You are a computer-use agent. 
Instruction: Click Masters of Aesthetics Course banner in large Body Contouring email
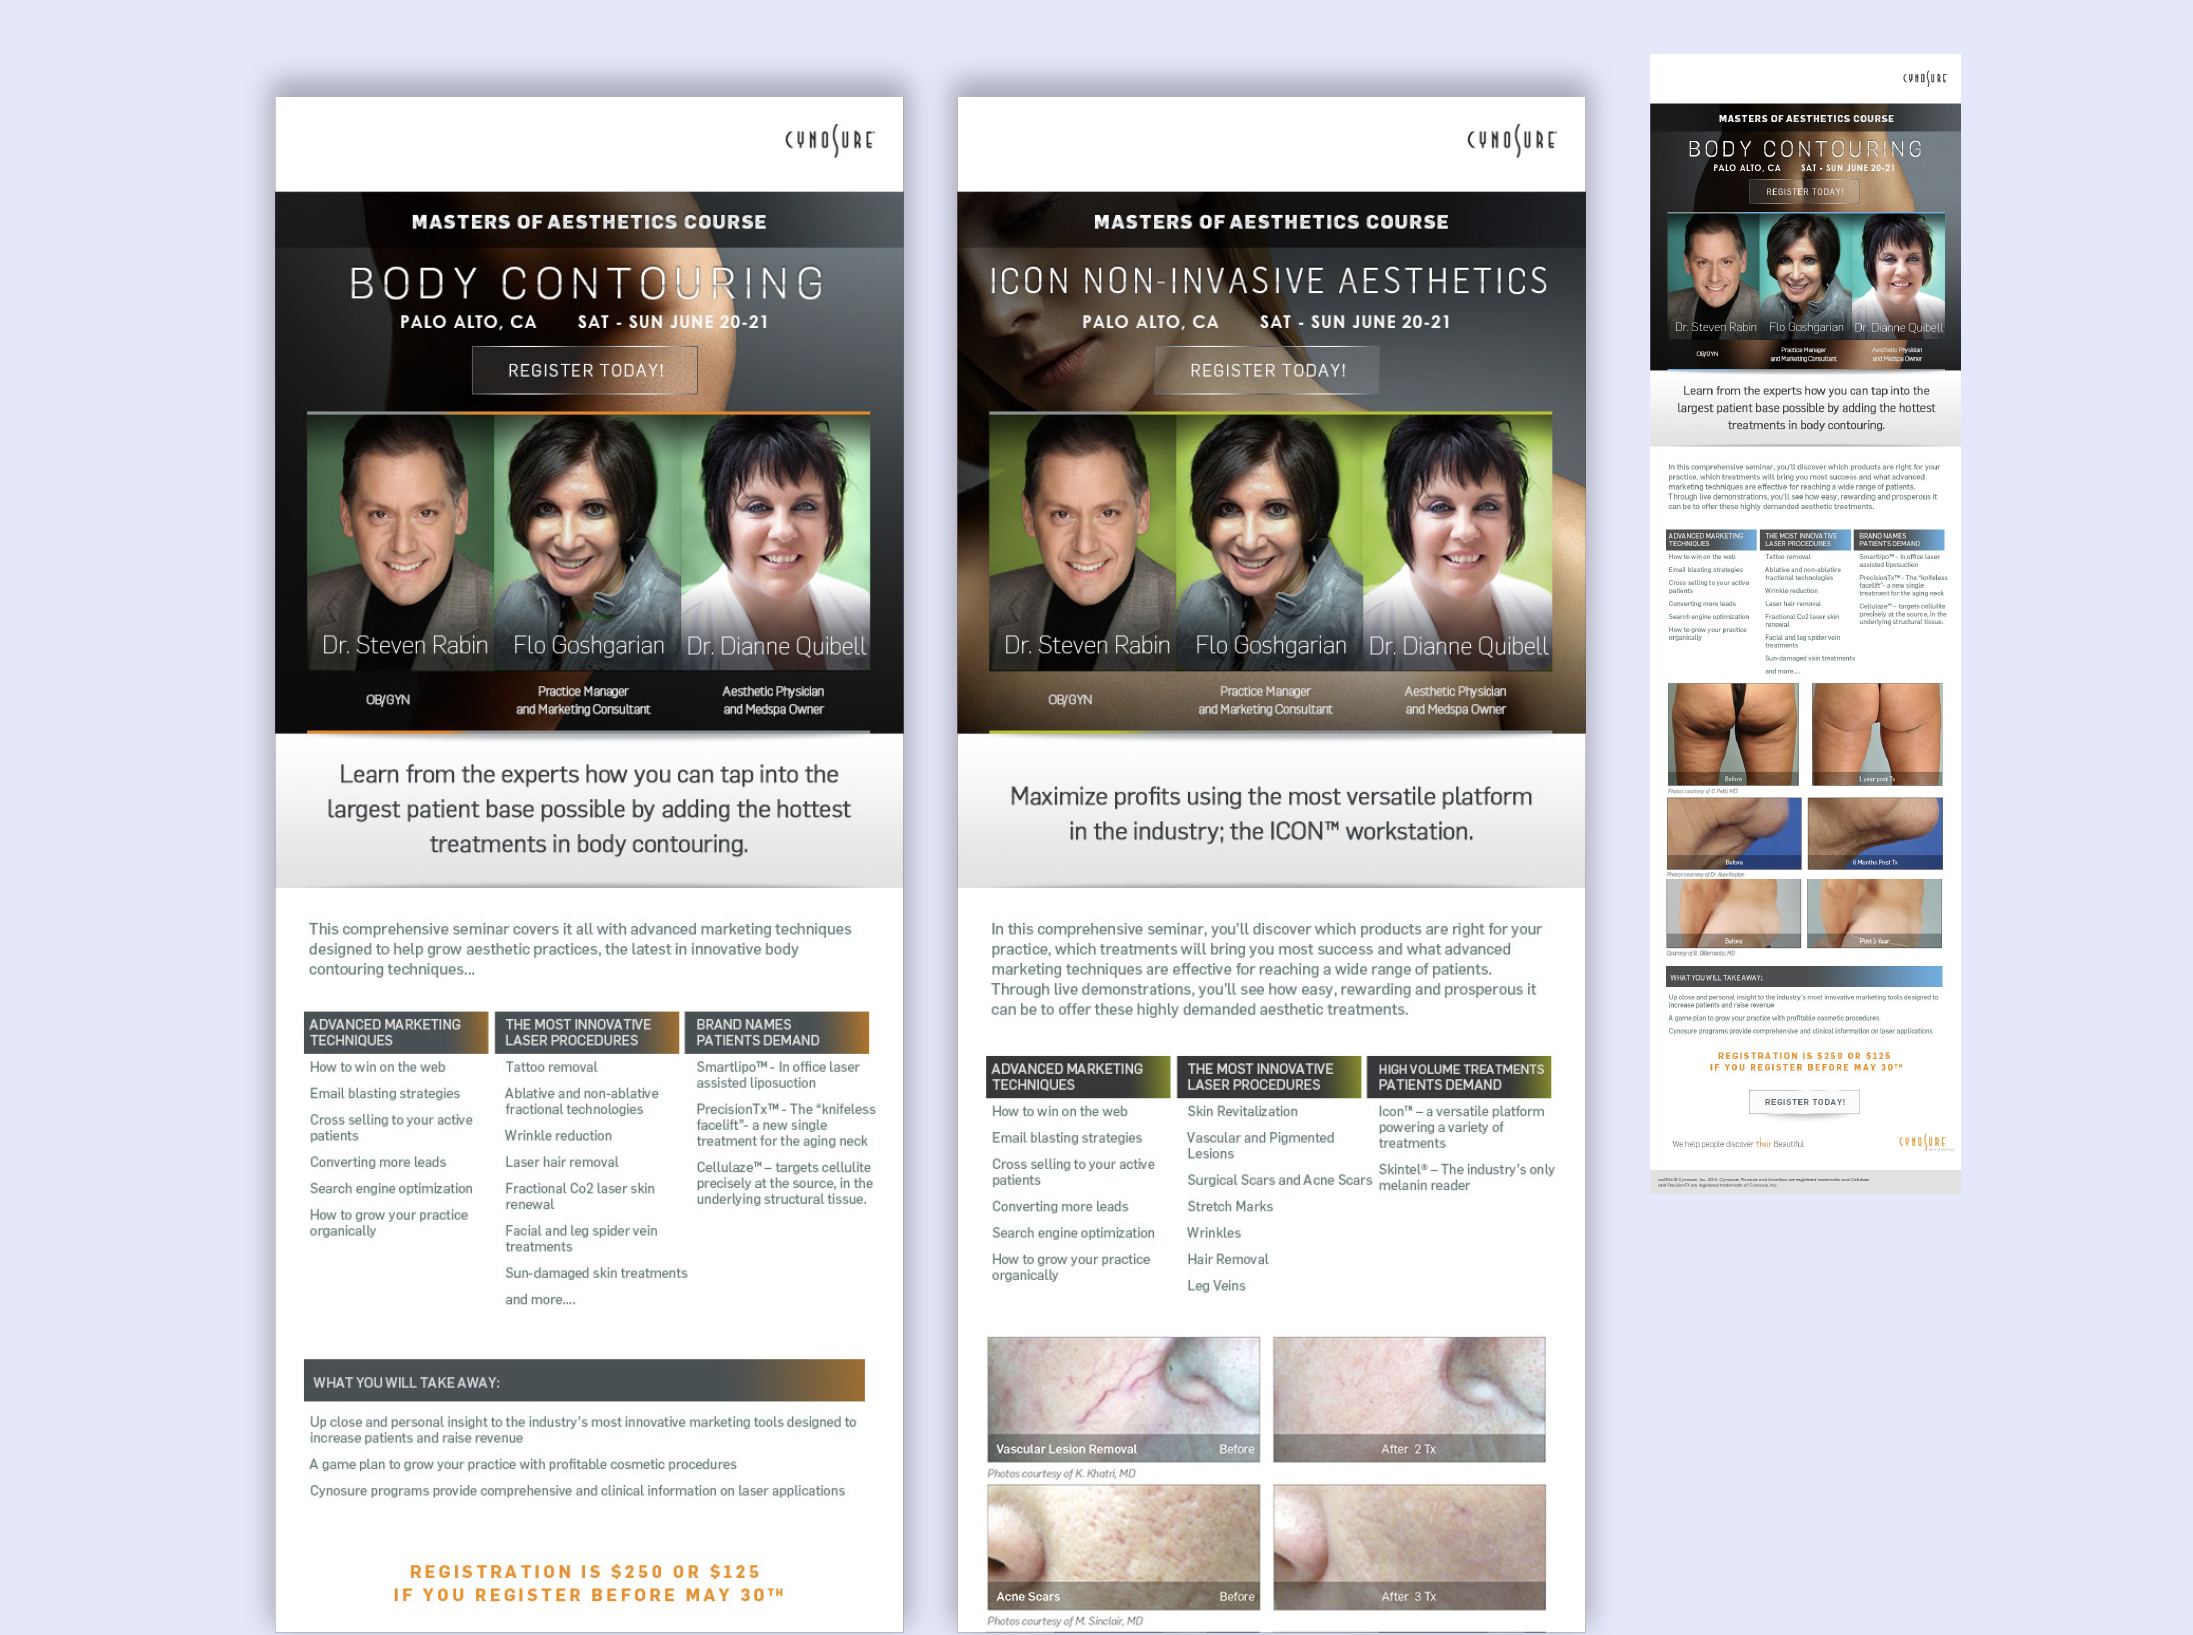(589, 221)
